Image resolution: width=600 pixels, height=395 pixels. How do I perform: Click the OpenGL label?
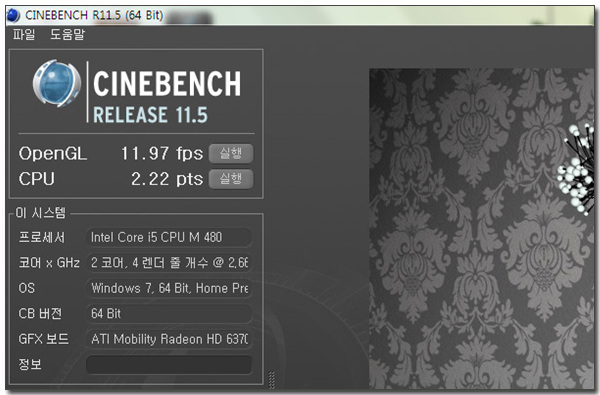(53, 154)
